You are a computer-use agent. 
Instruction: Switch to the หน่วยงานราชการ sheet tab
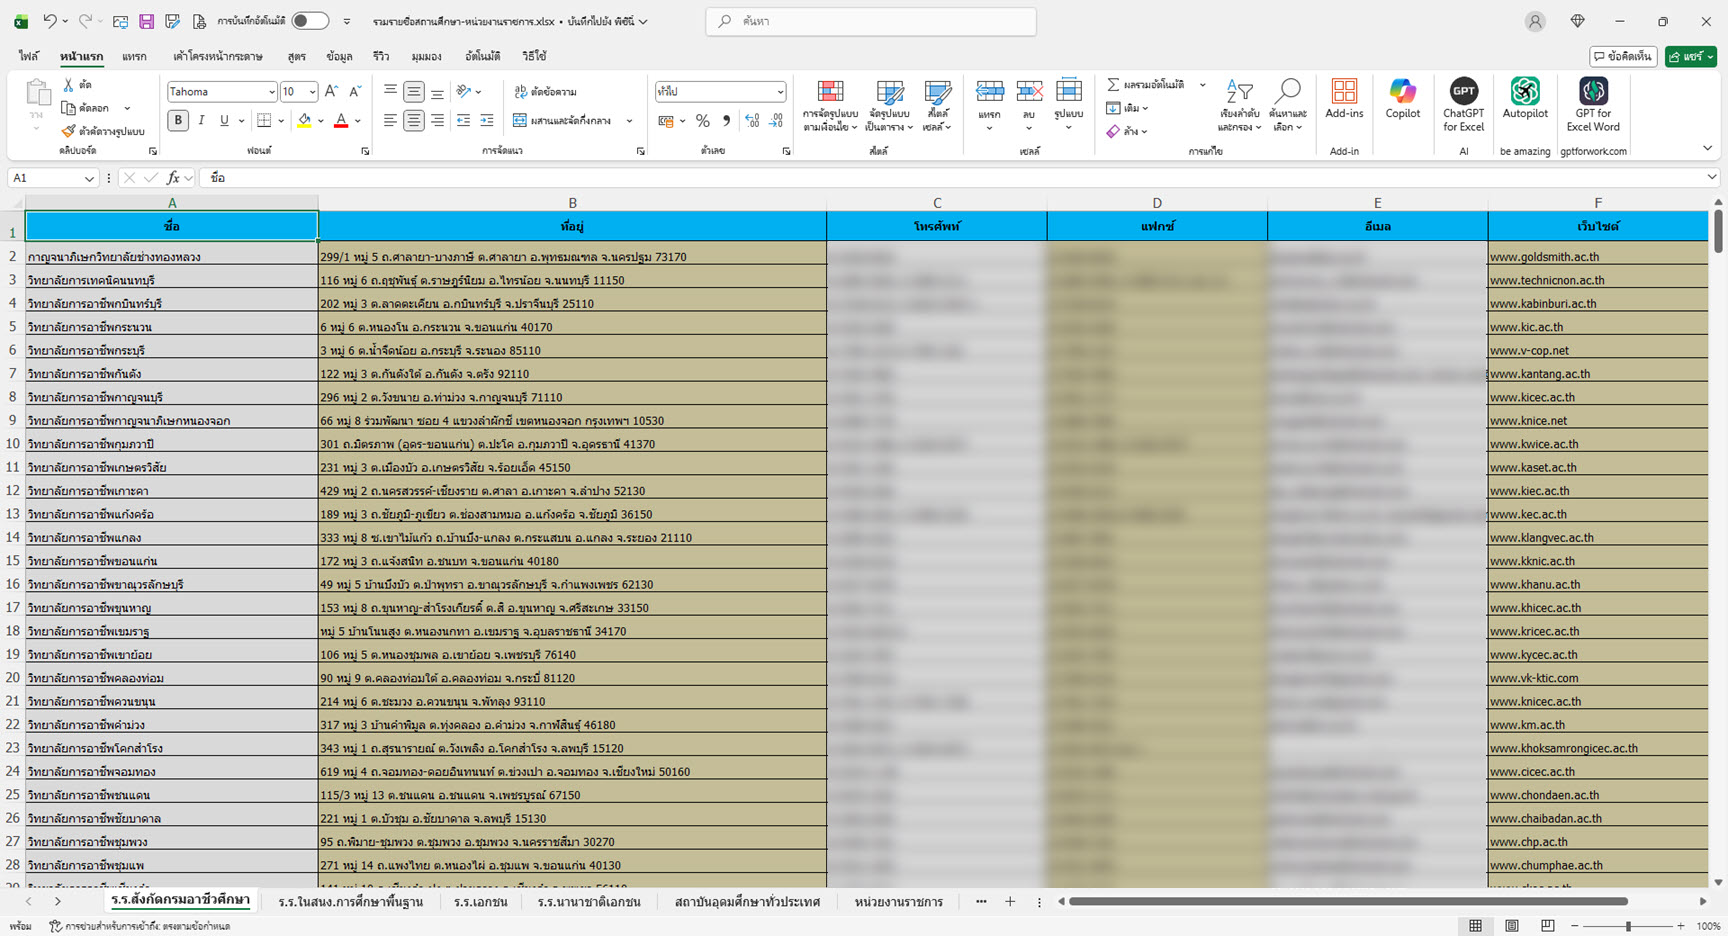(898, 902)
